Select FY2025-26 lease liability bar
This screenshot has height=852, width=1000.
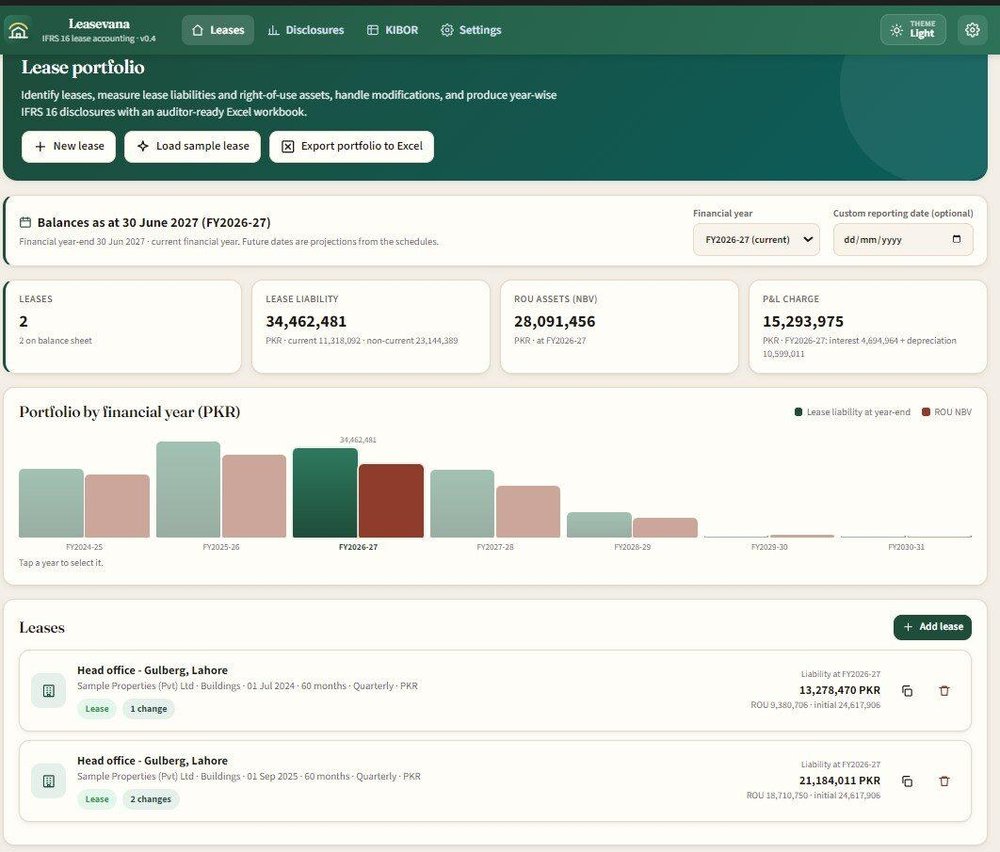[x=188, y=490]
